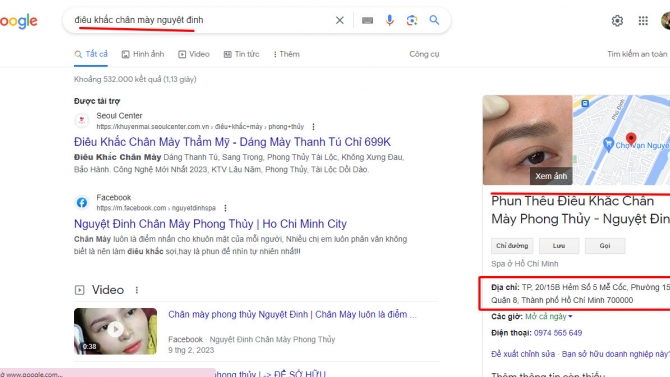Click the Facebook favicon icon
The height and width of the screenshot is (377, 670).
click(82, 202)
